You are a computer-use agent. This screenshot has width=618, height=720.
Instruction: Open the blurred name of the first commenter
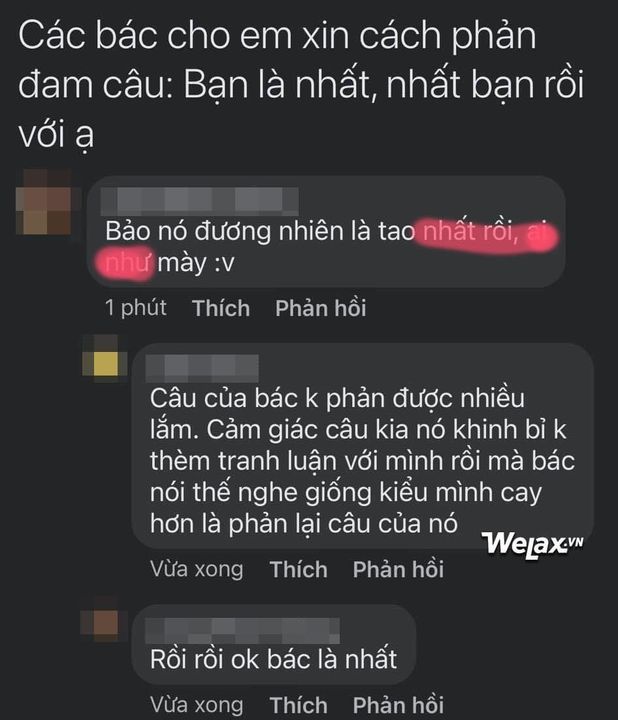(200, 201)
